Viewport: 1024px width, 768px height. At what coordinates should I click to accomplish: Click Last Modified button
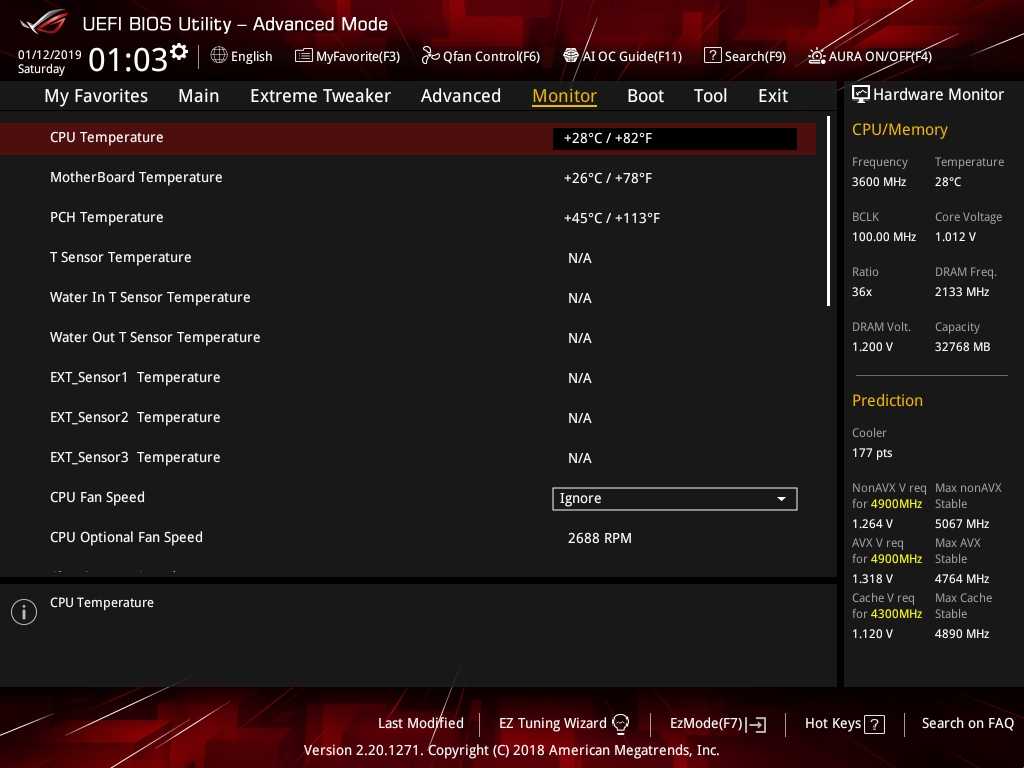420,723
